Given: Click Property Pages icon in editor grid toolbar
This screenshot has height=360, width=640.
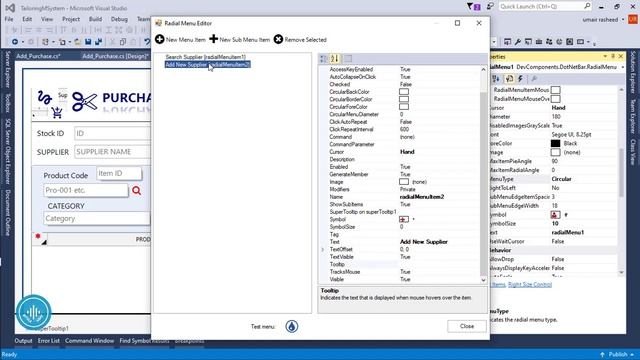Looking at the screenshot, I should [348, 59].
